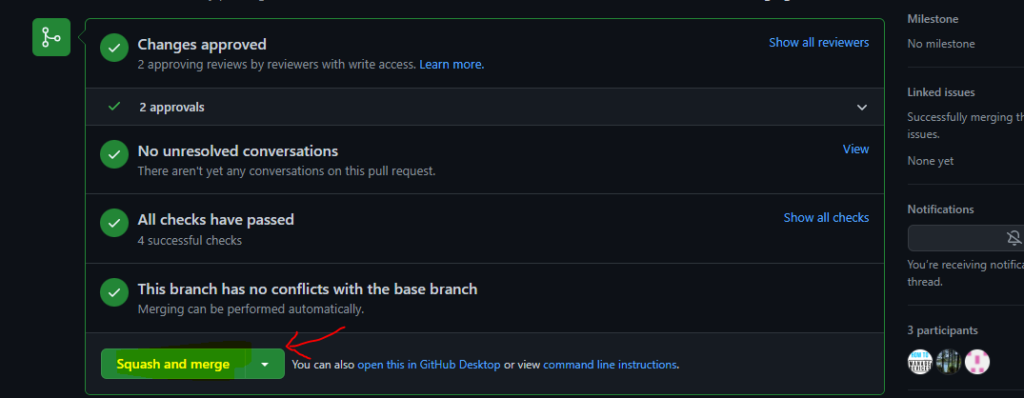Open the merge method dropdown arrow
The height and width of the screenshot is (398, 1024).
pyautogui.click(x=264, y=364)
